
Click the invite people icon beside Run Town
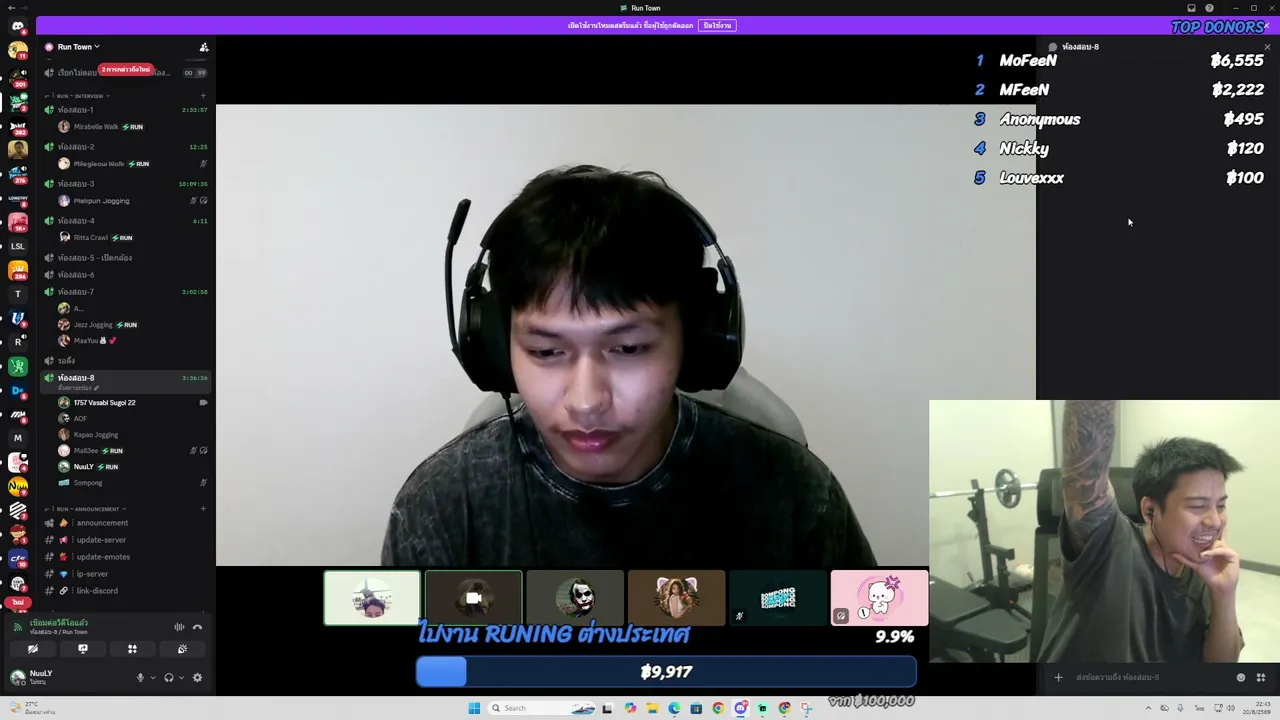(204, 47)
